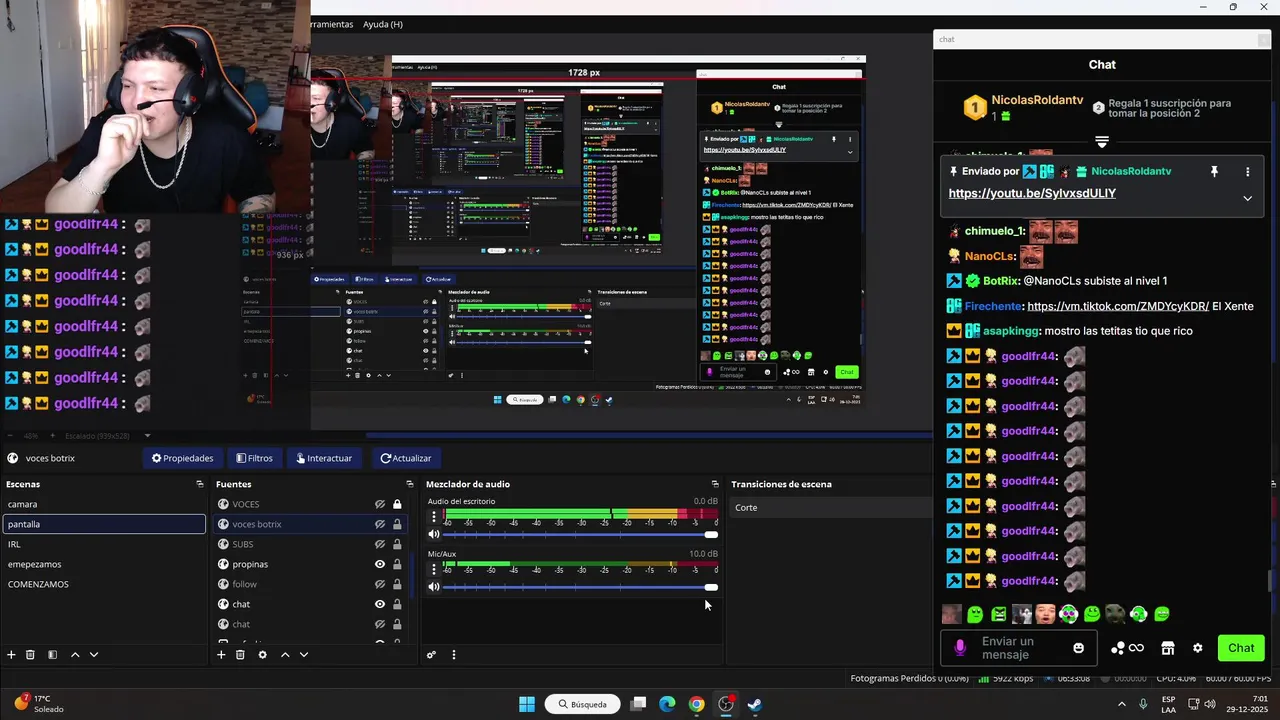This screenshot has width=1280, height=720.
Task: Show the VOCES source
Action: click(380, 504)
